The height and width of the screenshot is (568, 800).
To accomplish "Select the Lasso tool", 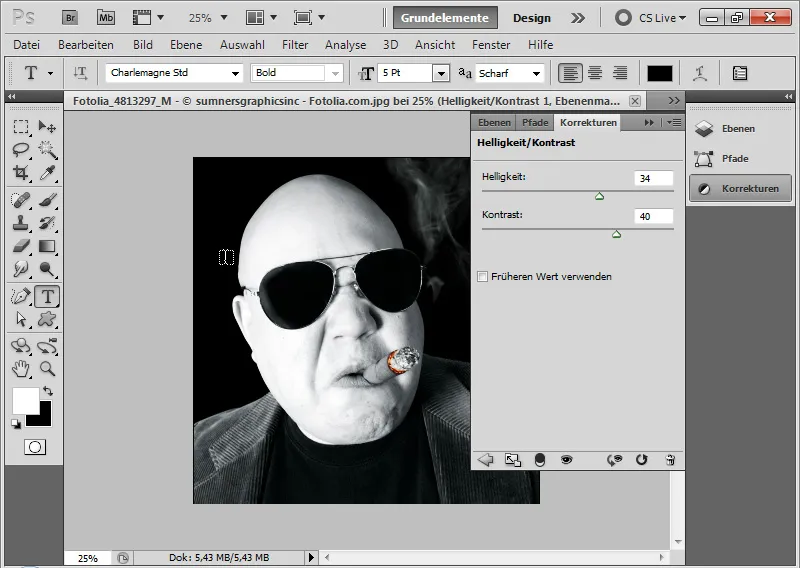I will (x=21, y=150).
